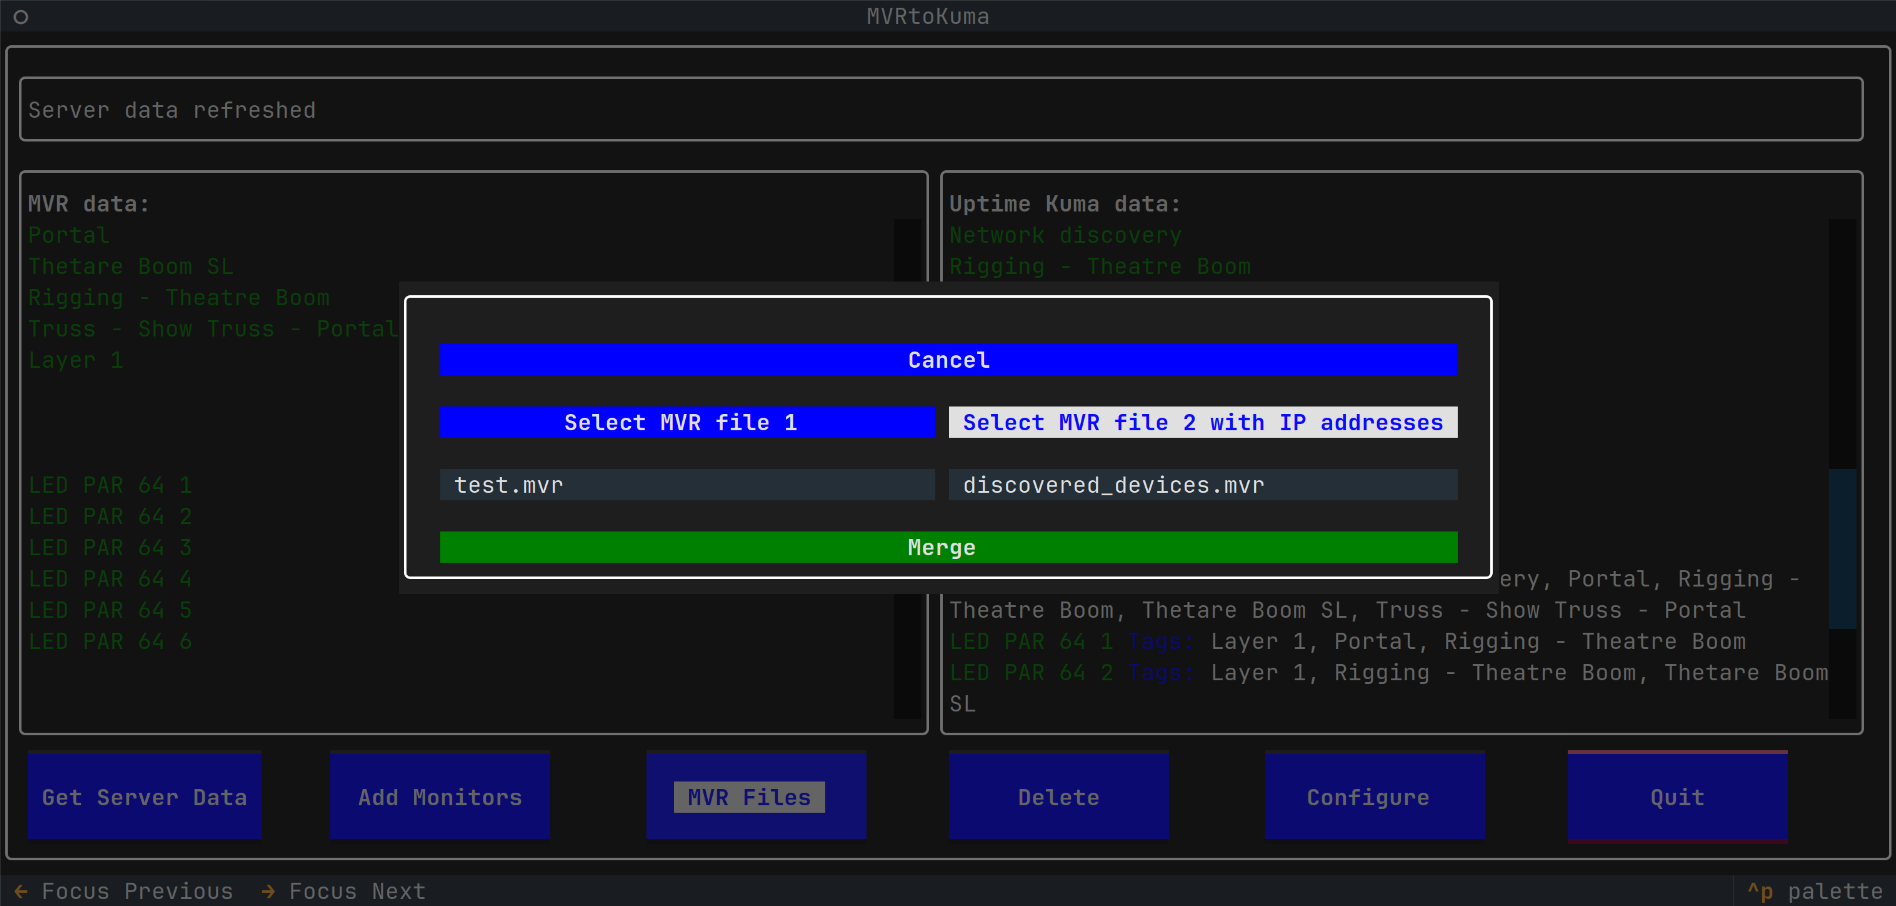The image size is (1896, 906).
Task: Click the MVRtoKuma title text
Action: pos(928,16)
